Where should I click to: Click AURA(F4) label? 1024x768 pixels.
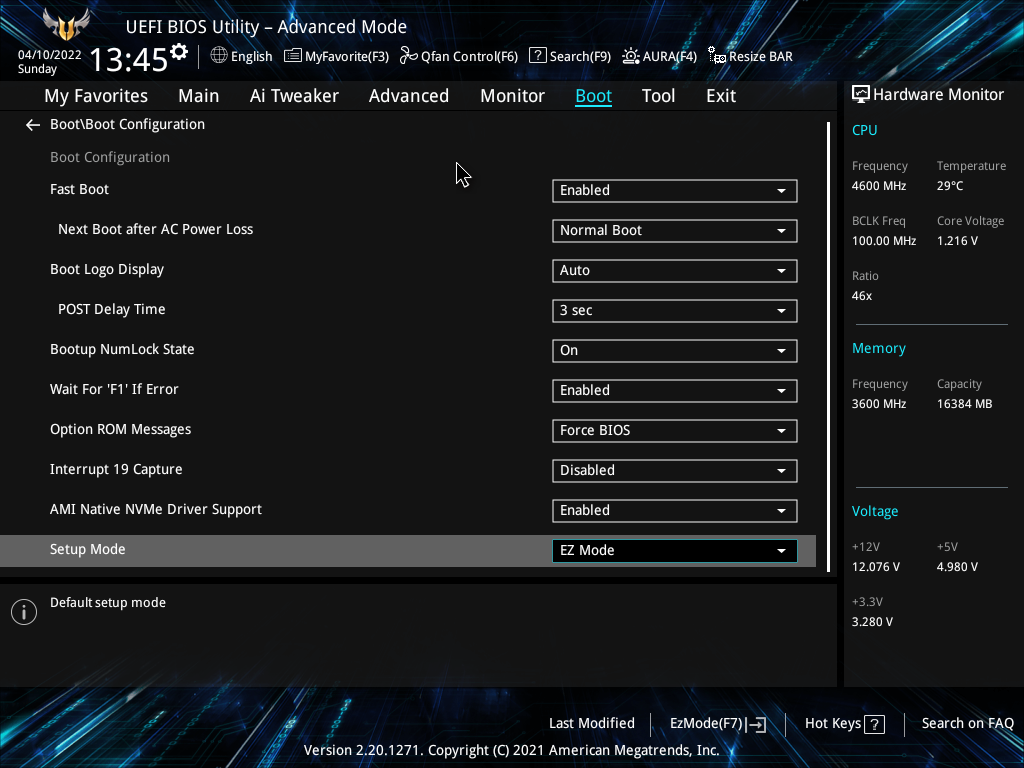point(670,57)
